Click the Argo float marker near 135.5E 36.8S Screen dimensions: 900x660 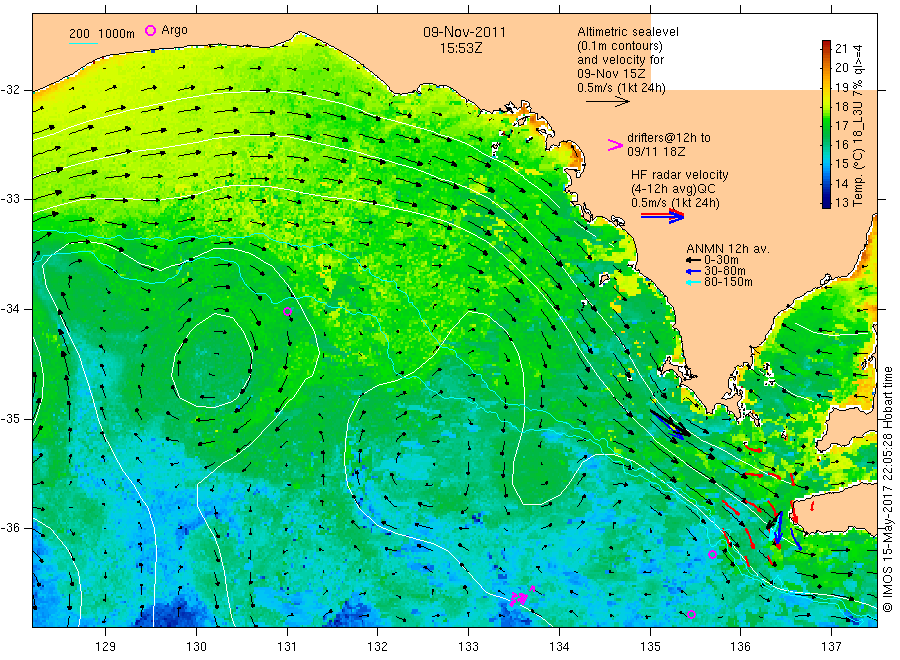(692, 615)
